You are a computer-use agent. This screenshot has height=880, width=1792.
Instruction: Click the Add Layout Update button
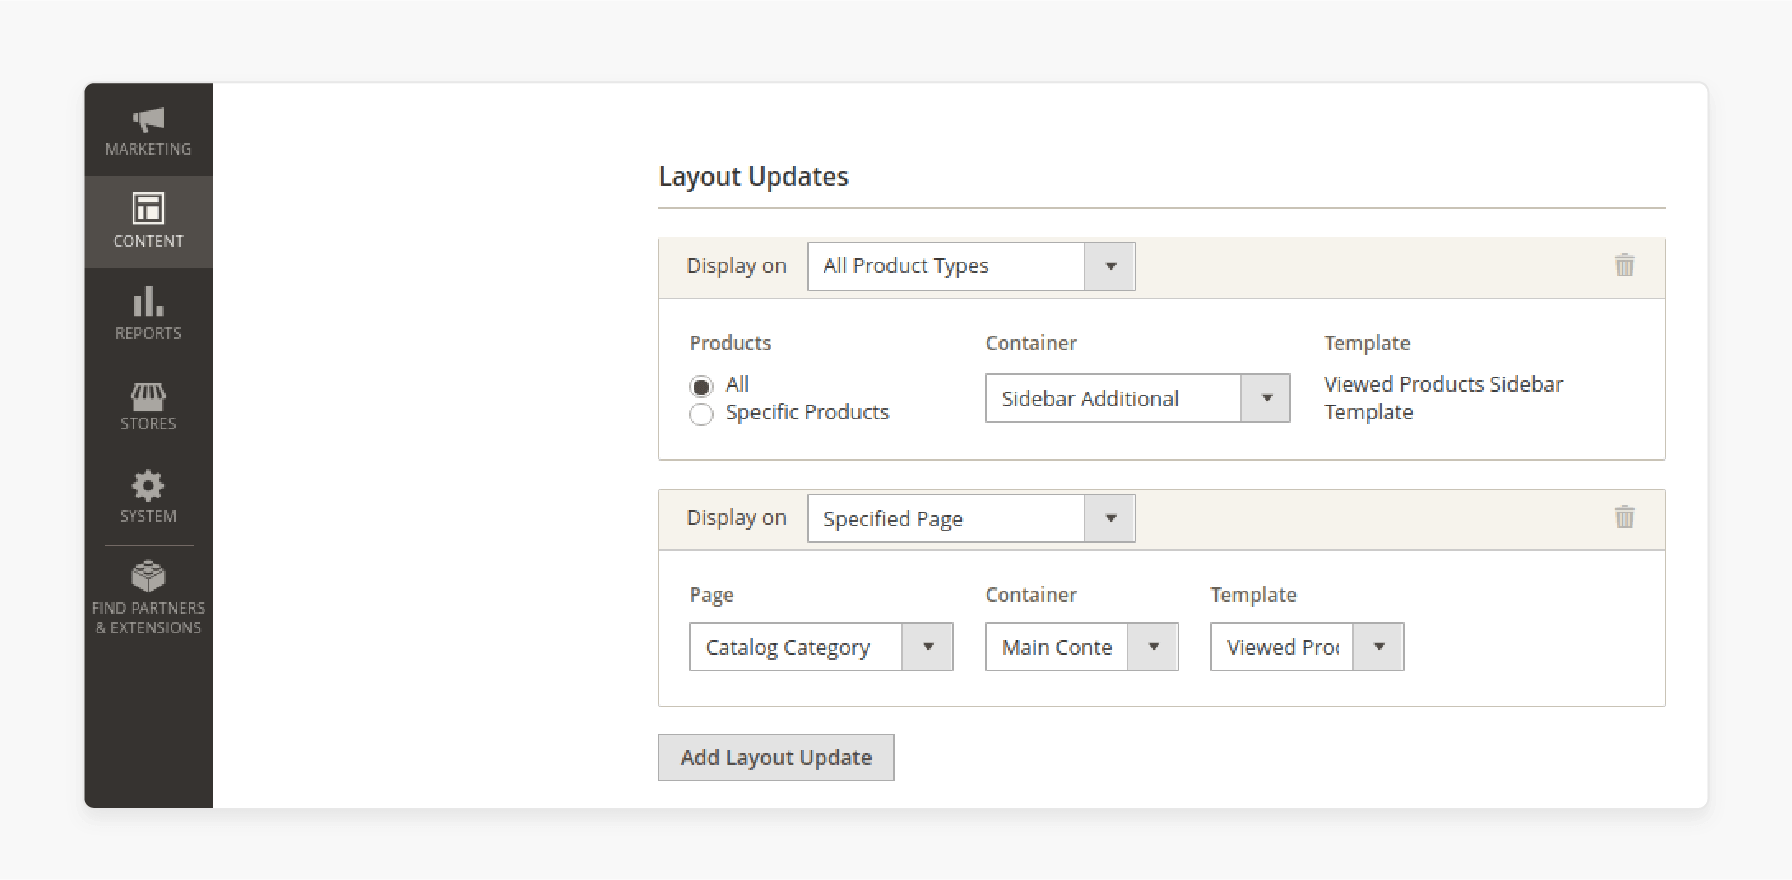(x=776, y=757)
